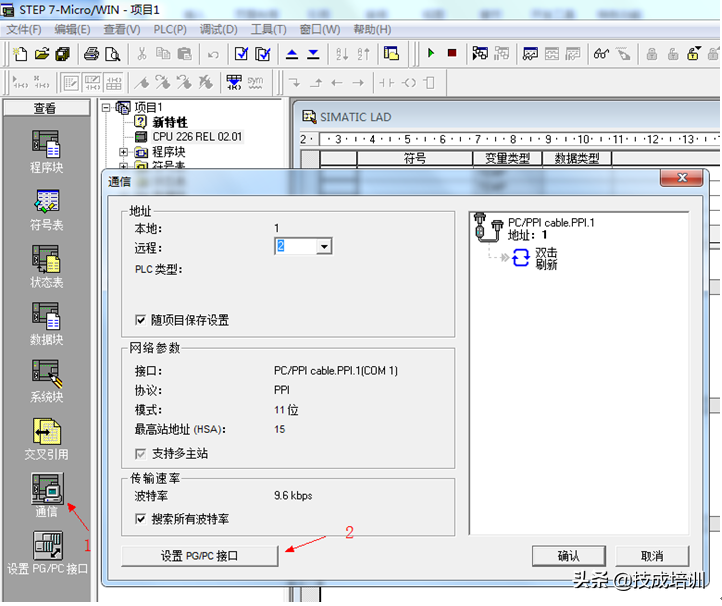Select the PC/PPI cable.PPI.1 device icon
This screenshot has height=606, width=722.
point(488,227)
